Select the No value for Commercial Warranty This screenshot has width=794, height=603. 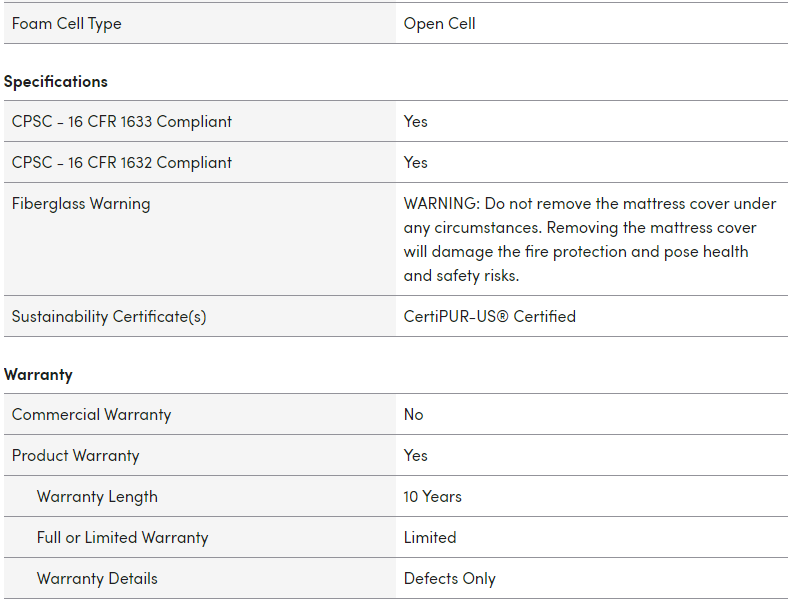point(414,414)
